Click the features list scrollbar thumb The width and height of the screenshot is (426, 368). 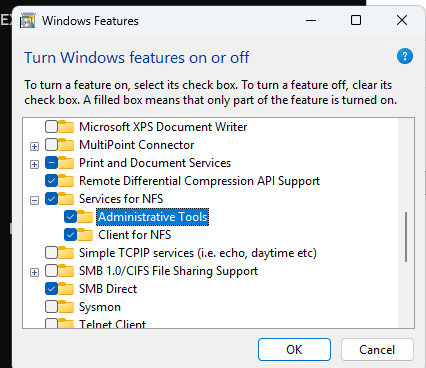406,237
